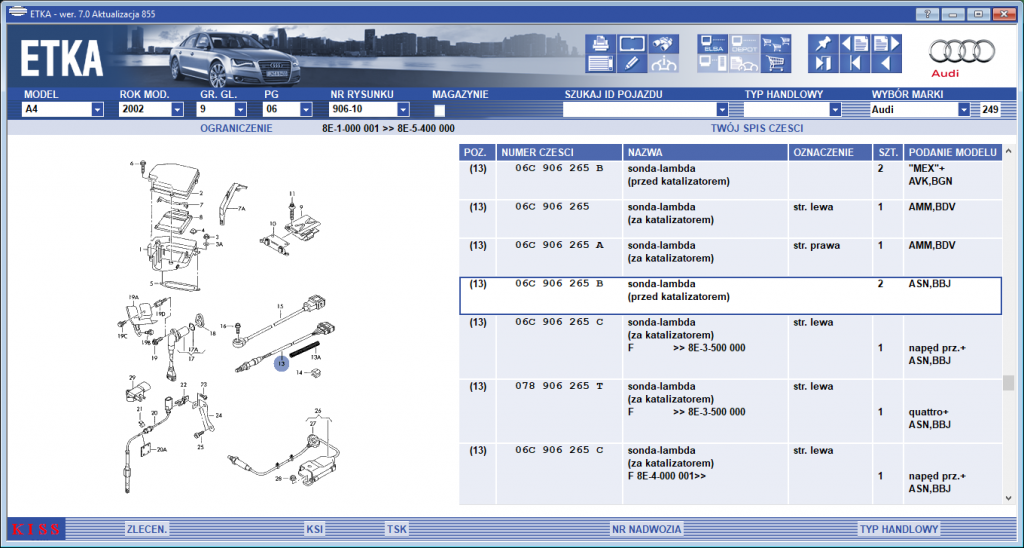
Task: Click the OZNACZENIE column header
Action: click(831, 152)
